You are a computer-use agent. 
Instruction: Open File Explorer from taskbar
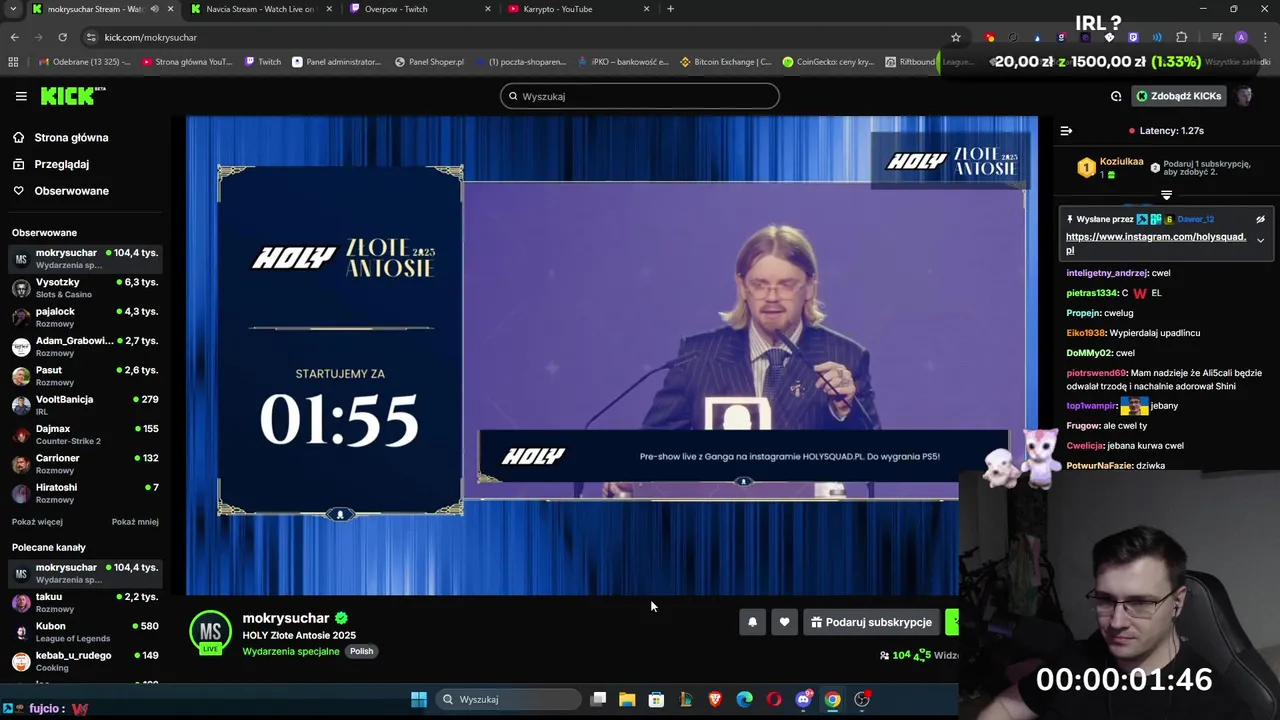point(627,699)
